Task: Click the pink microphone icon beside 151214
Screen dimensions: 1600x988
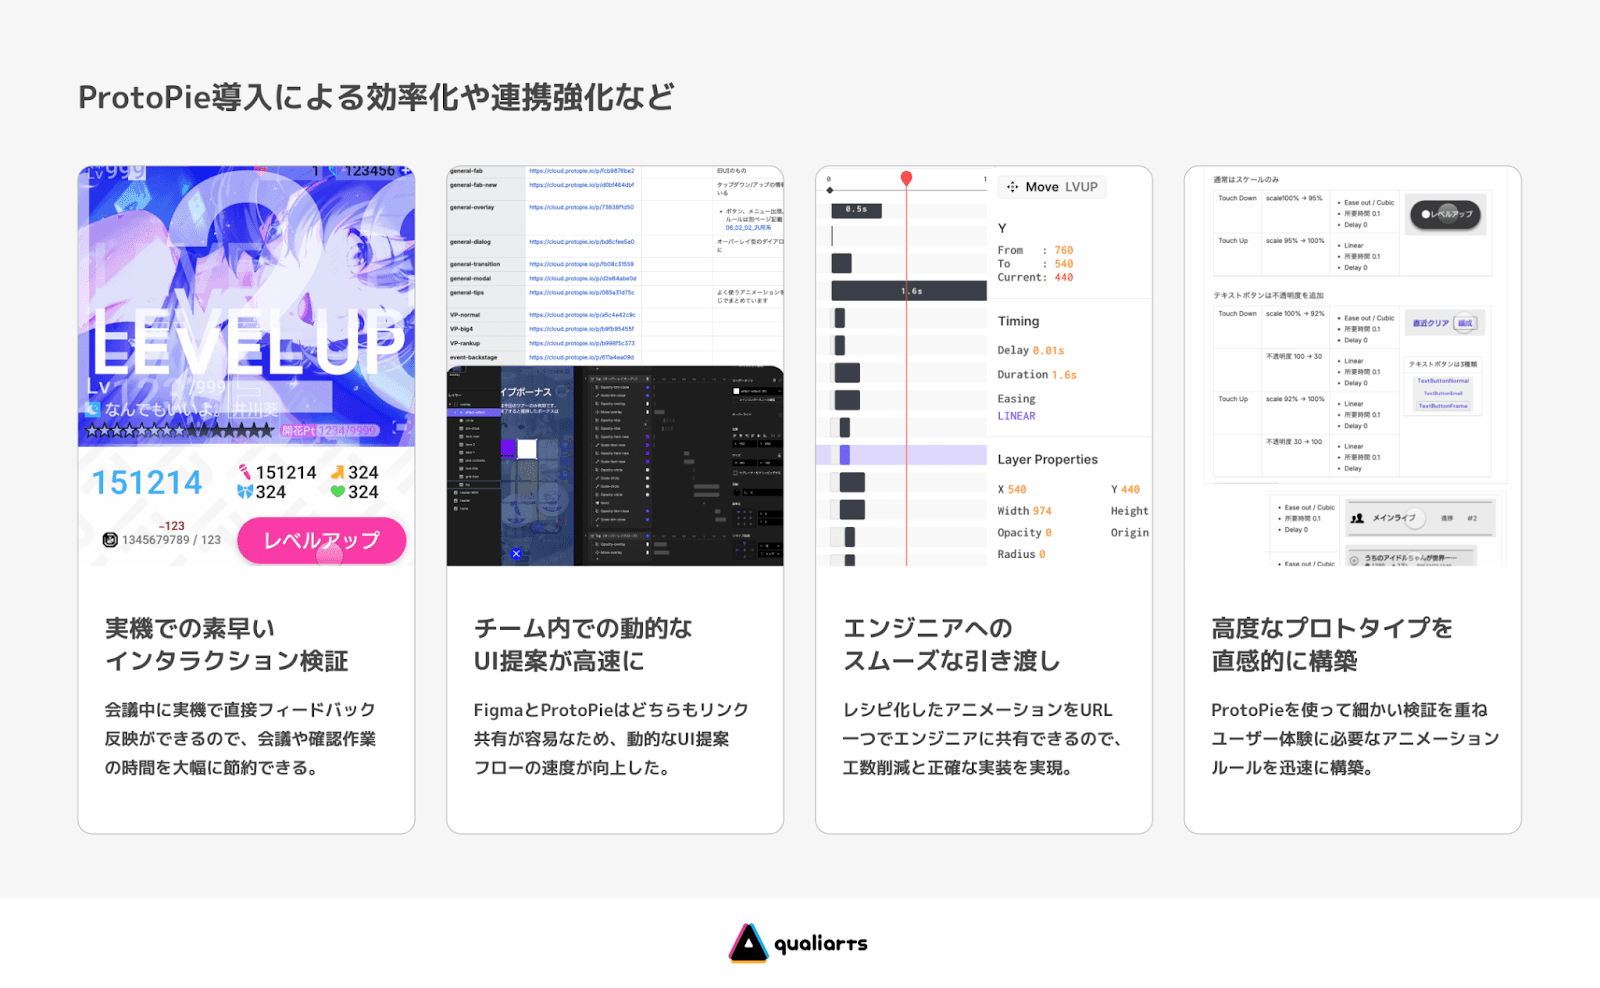Action: pyautogui.click(x=245, y=472)
